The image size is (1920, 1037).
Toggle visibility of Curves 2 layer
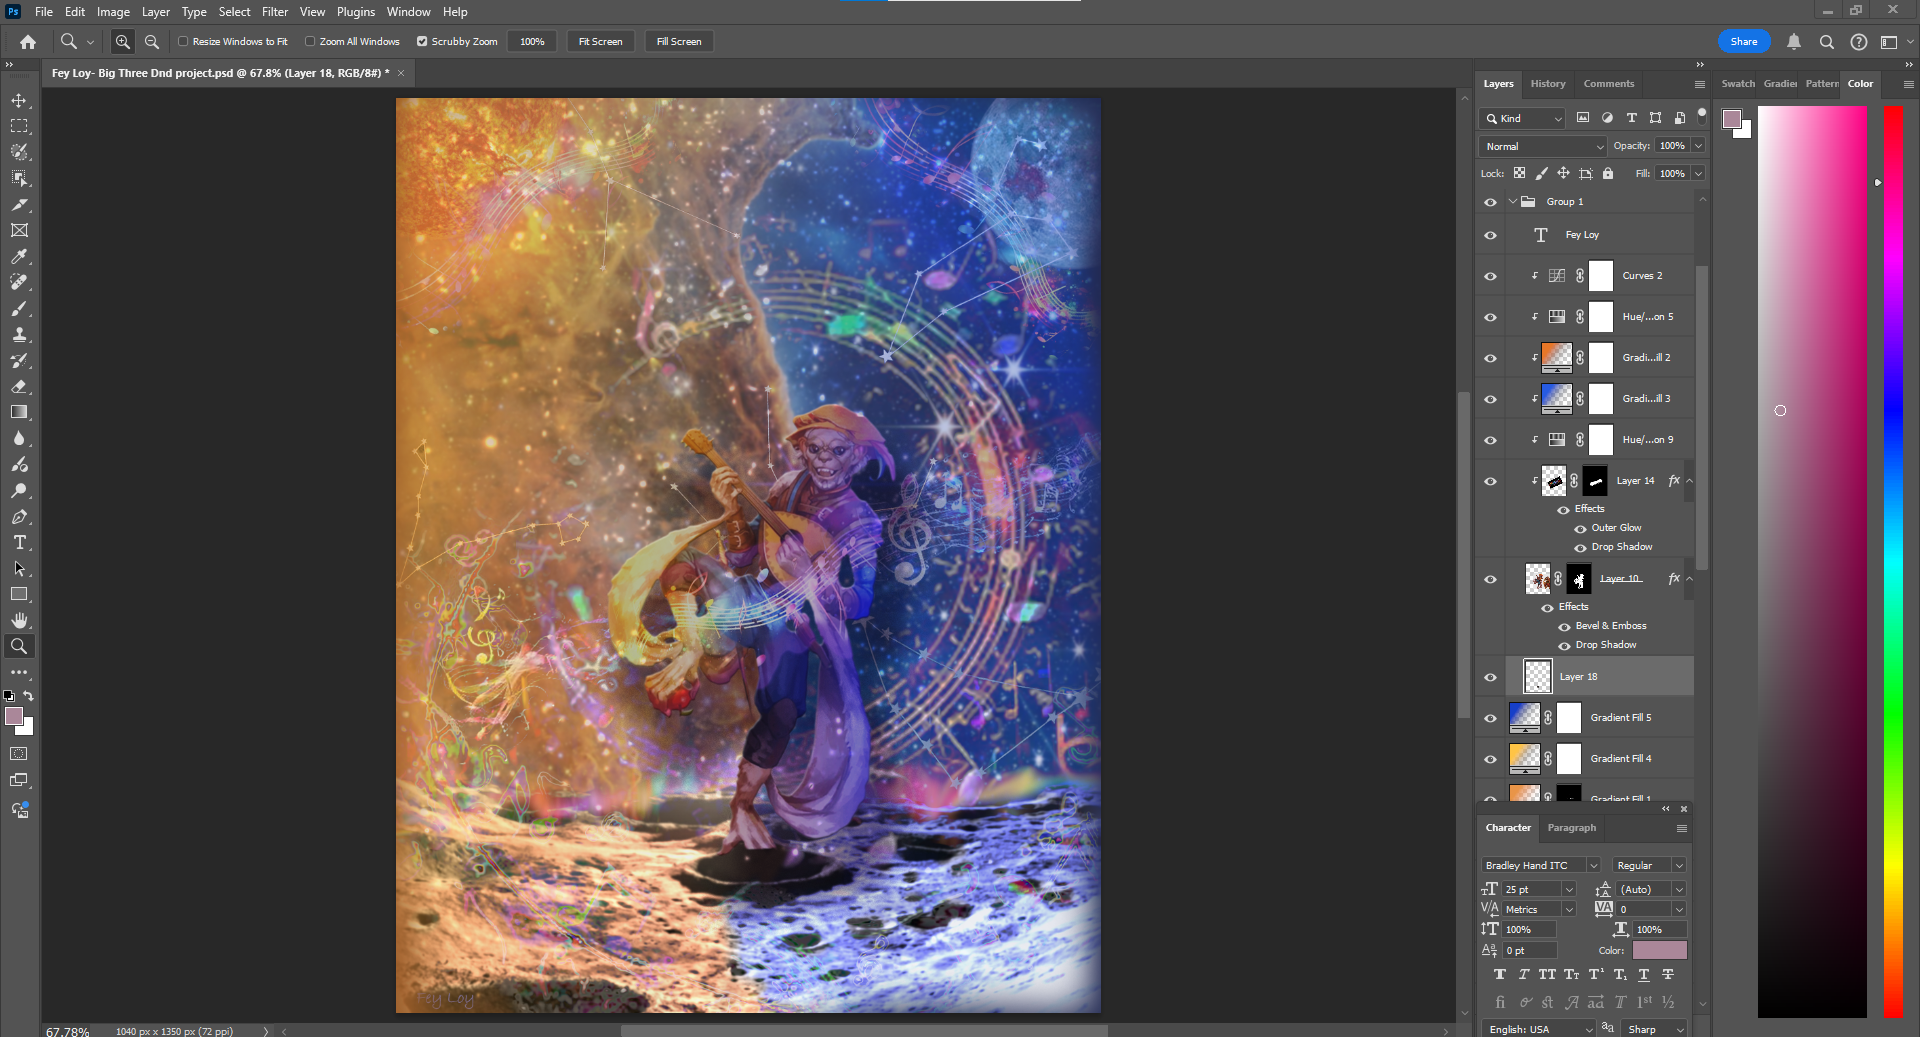[1490, 277]
